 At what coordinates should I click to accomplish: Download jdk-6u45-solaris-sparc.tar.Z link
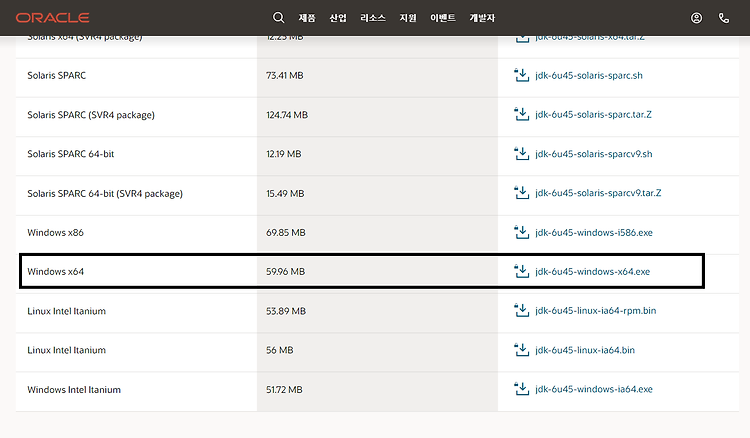(593, 115)
